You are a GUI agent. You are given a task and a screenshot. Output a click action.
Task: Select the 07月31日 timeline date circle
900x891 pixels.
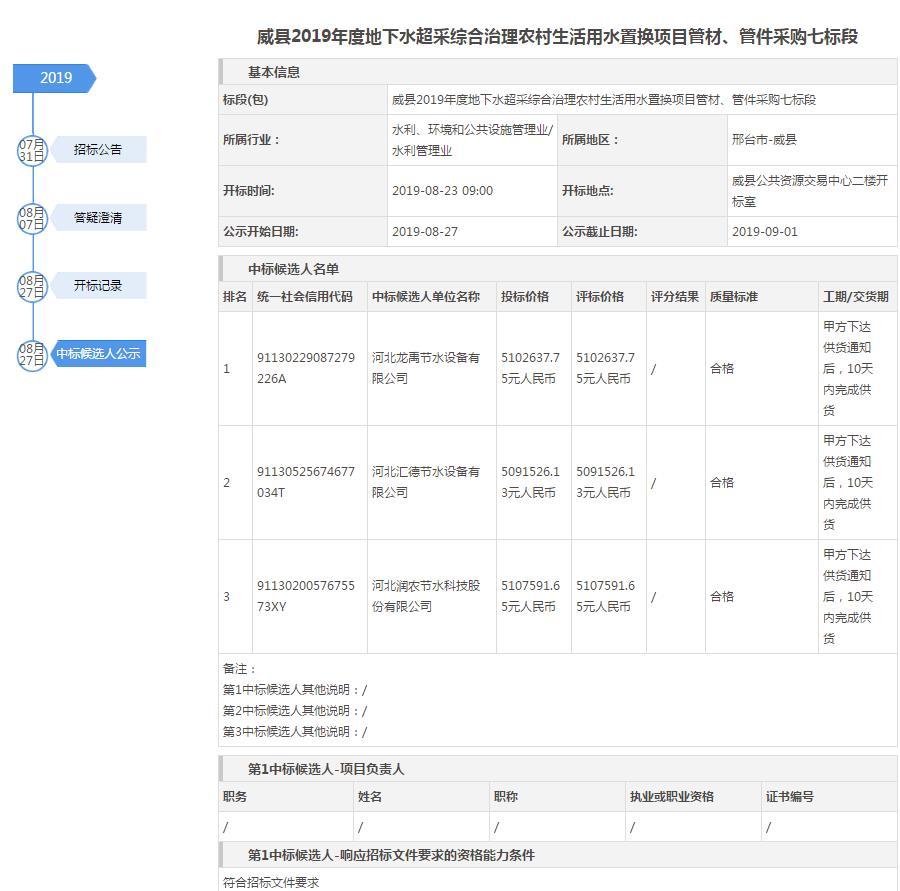pos(32,150)
